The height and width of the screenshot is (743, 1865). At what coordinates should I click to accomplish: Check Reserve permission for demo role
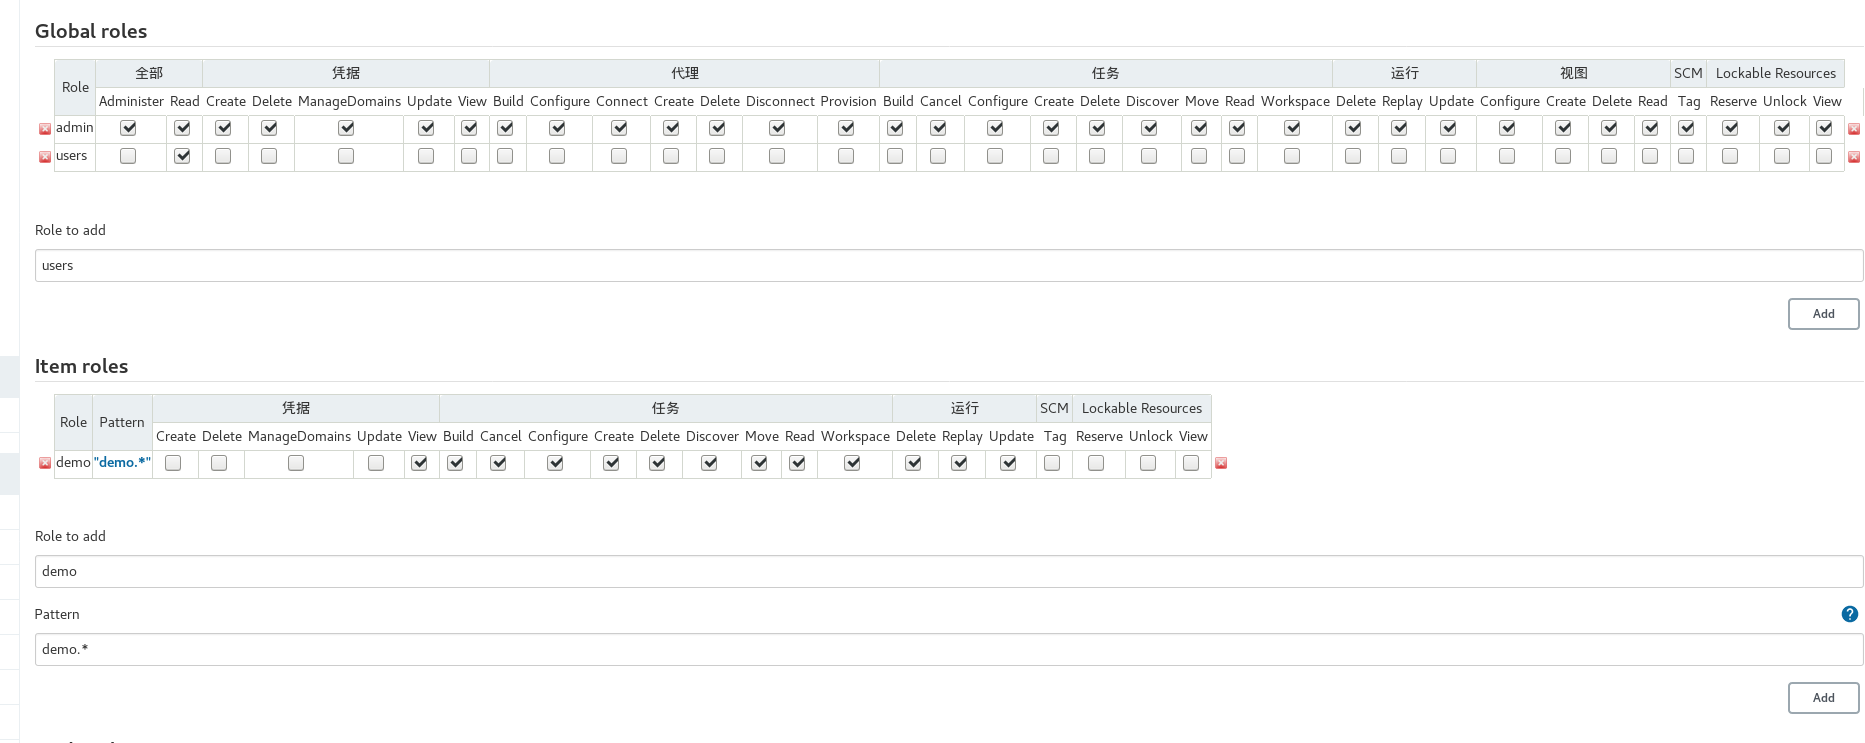click(x=1096, y=463)
